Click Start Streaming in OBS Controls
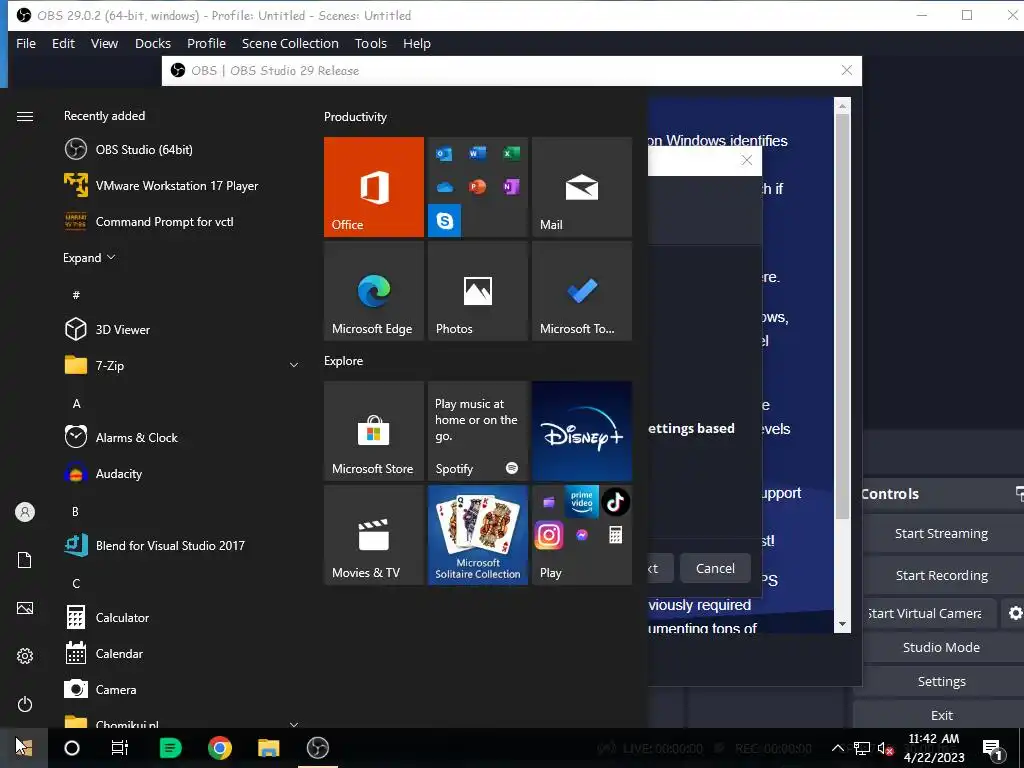Image resolution: width=1024 pixels, height=768 pixels. pyautogui.click(x=941, y=534)
